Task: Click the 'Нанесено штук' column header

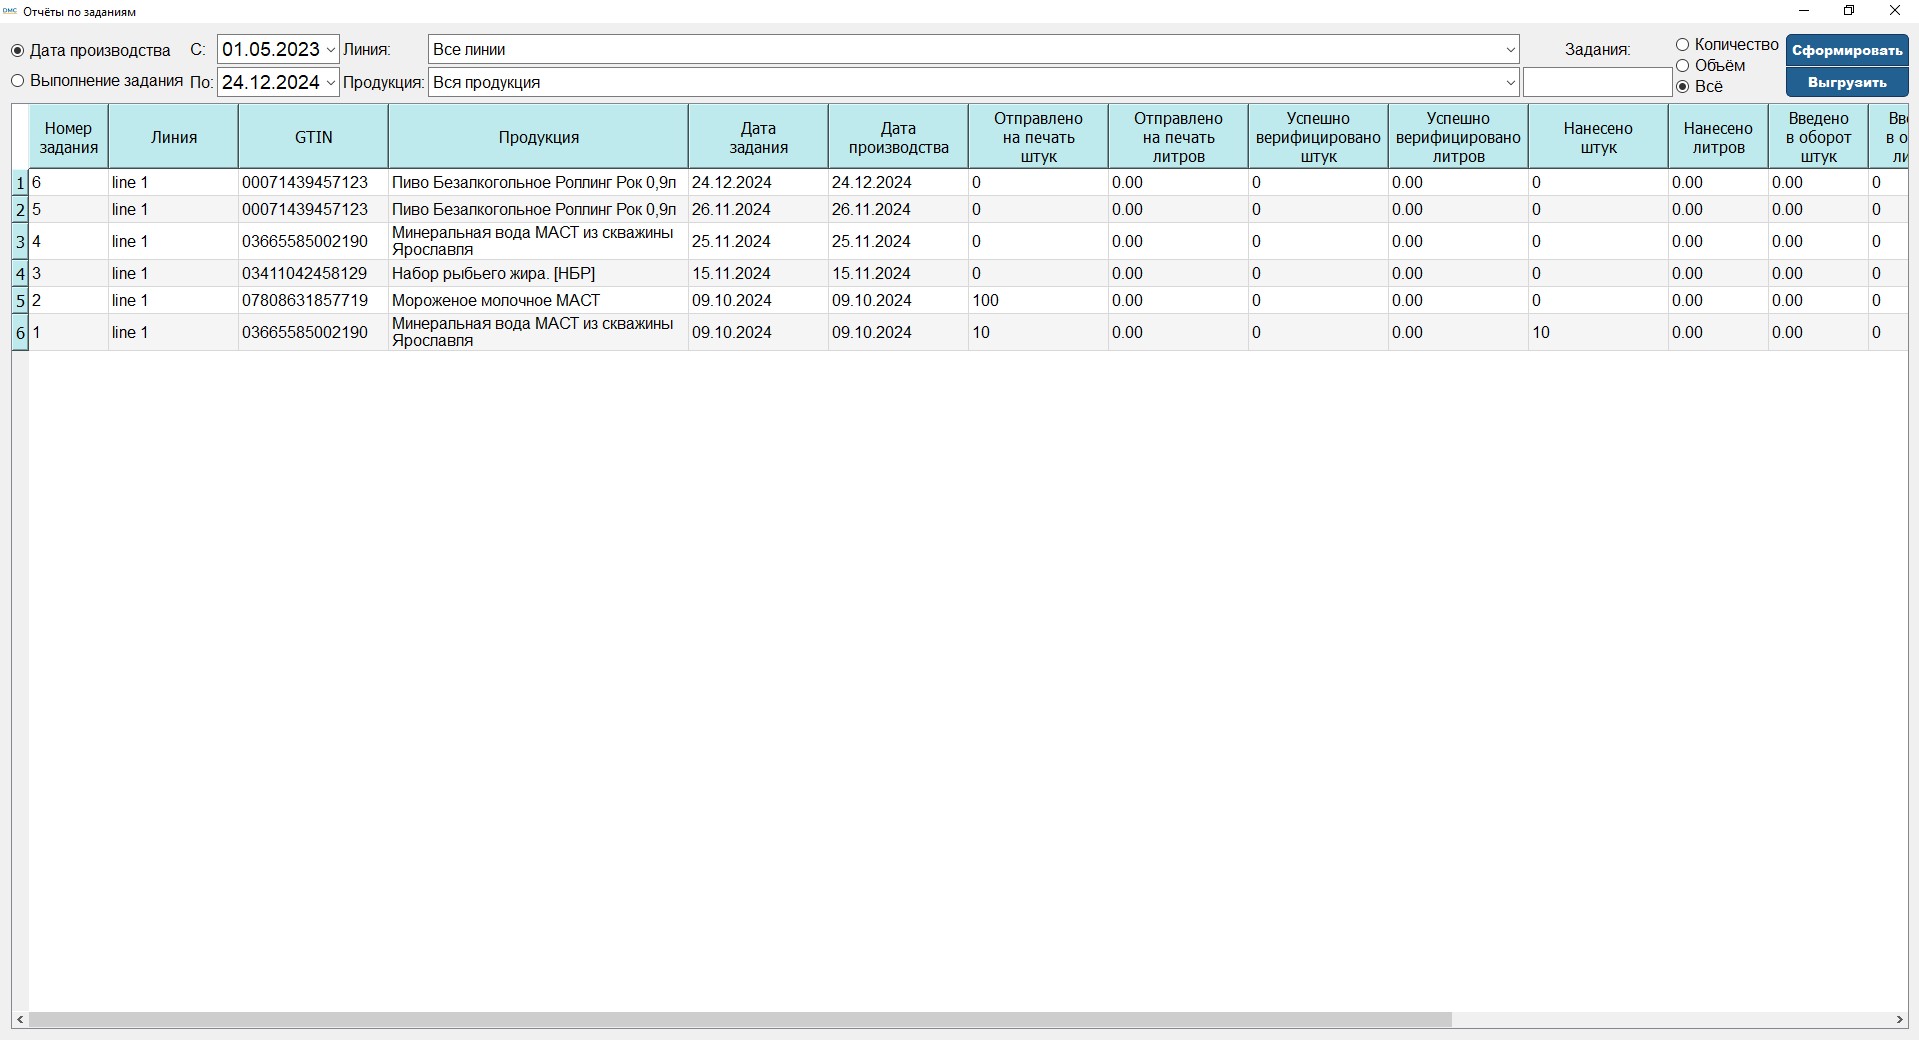Action: (1598, 137)
